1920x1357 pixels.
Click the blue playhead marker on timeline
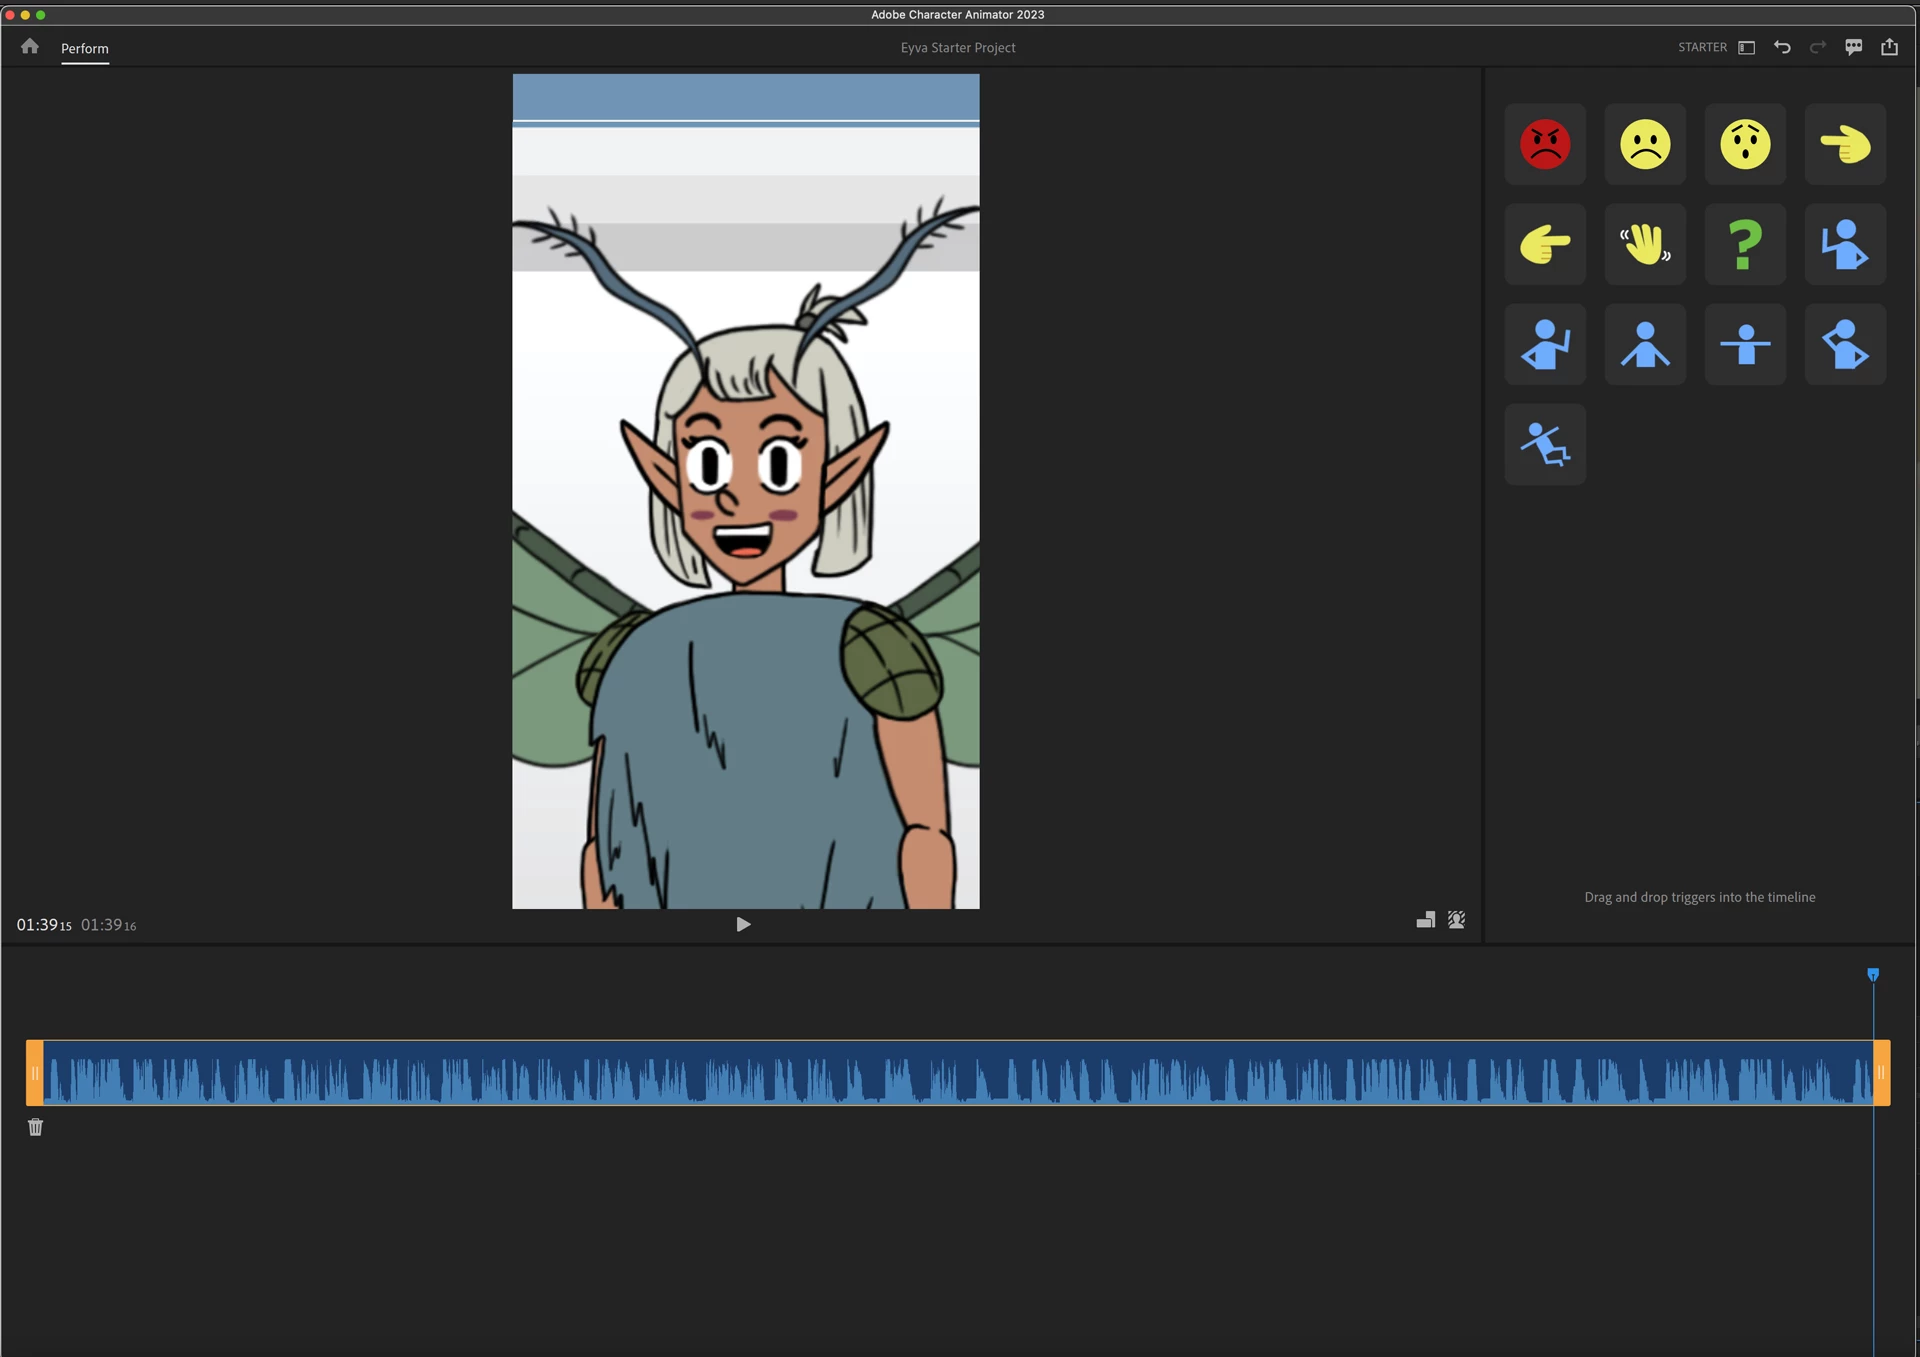coord(1873,975)
